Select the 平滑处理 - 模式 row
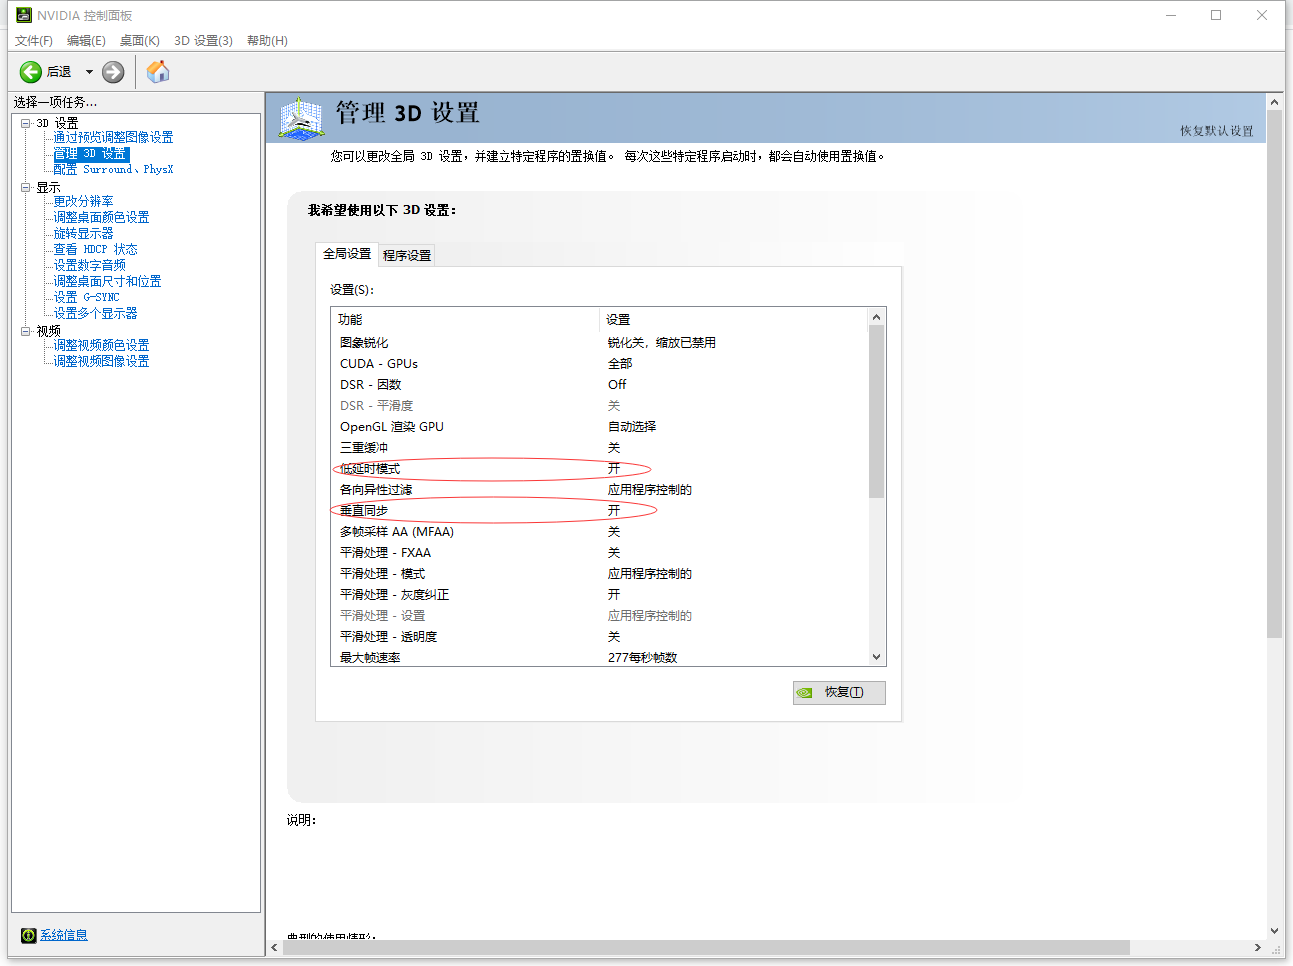This screenshot has width=1293, height=966. click(599, 574)
